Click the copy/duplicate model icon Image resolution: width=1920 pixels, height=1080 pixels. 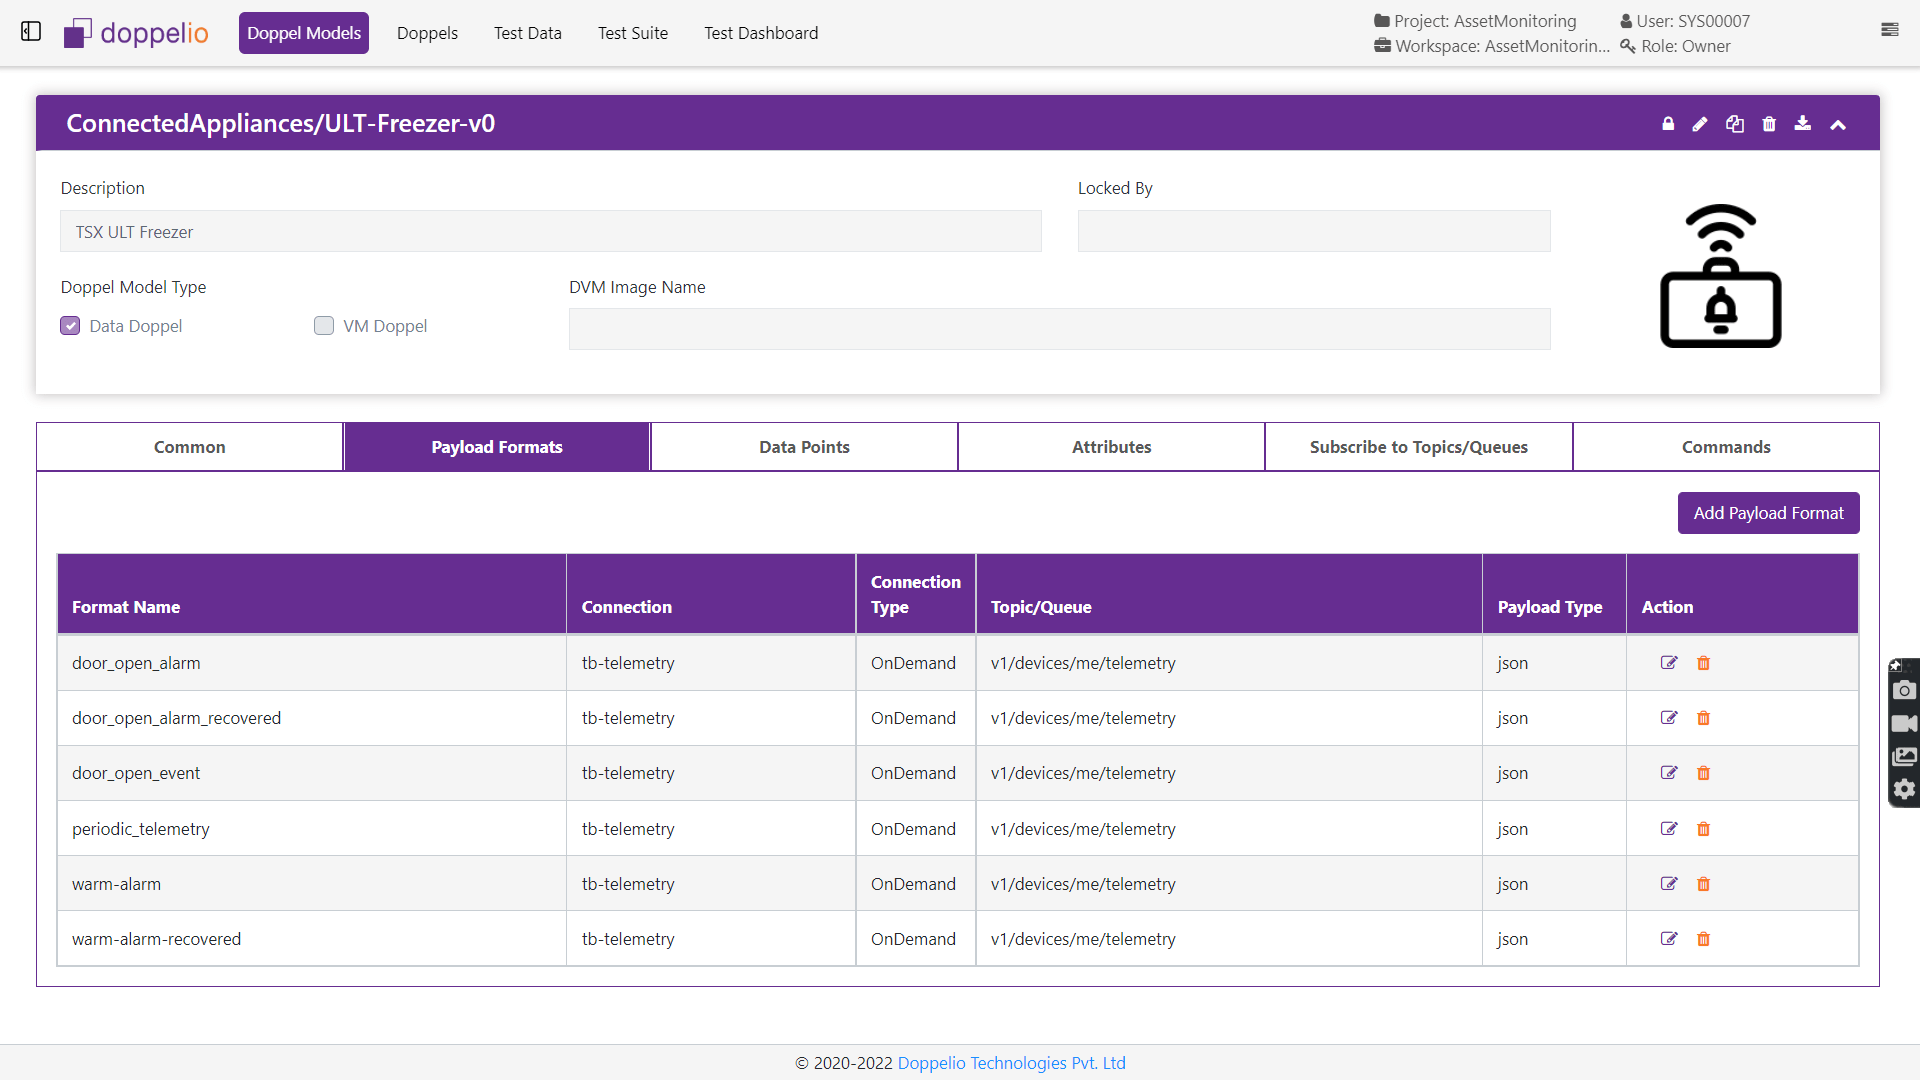point(1735,124)
